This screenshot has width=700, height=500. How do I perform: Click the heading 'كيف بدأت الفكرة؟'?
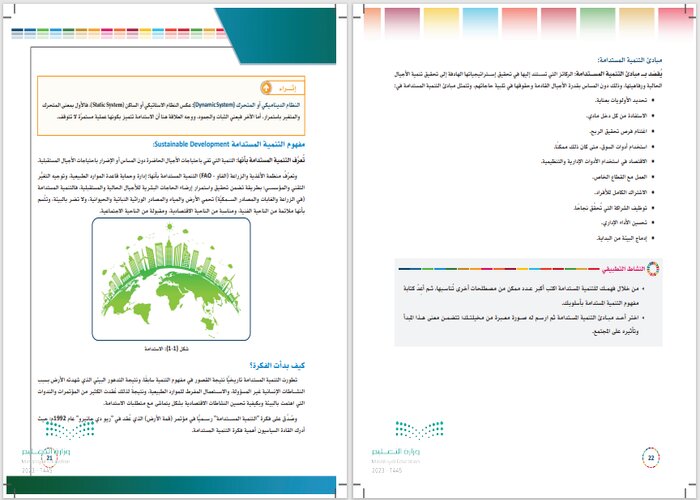click(x=277, y=365)
